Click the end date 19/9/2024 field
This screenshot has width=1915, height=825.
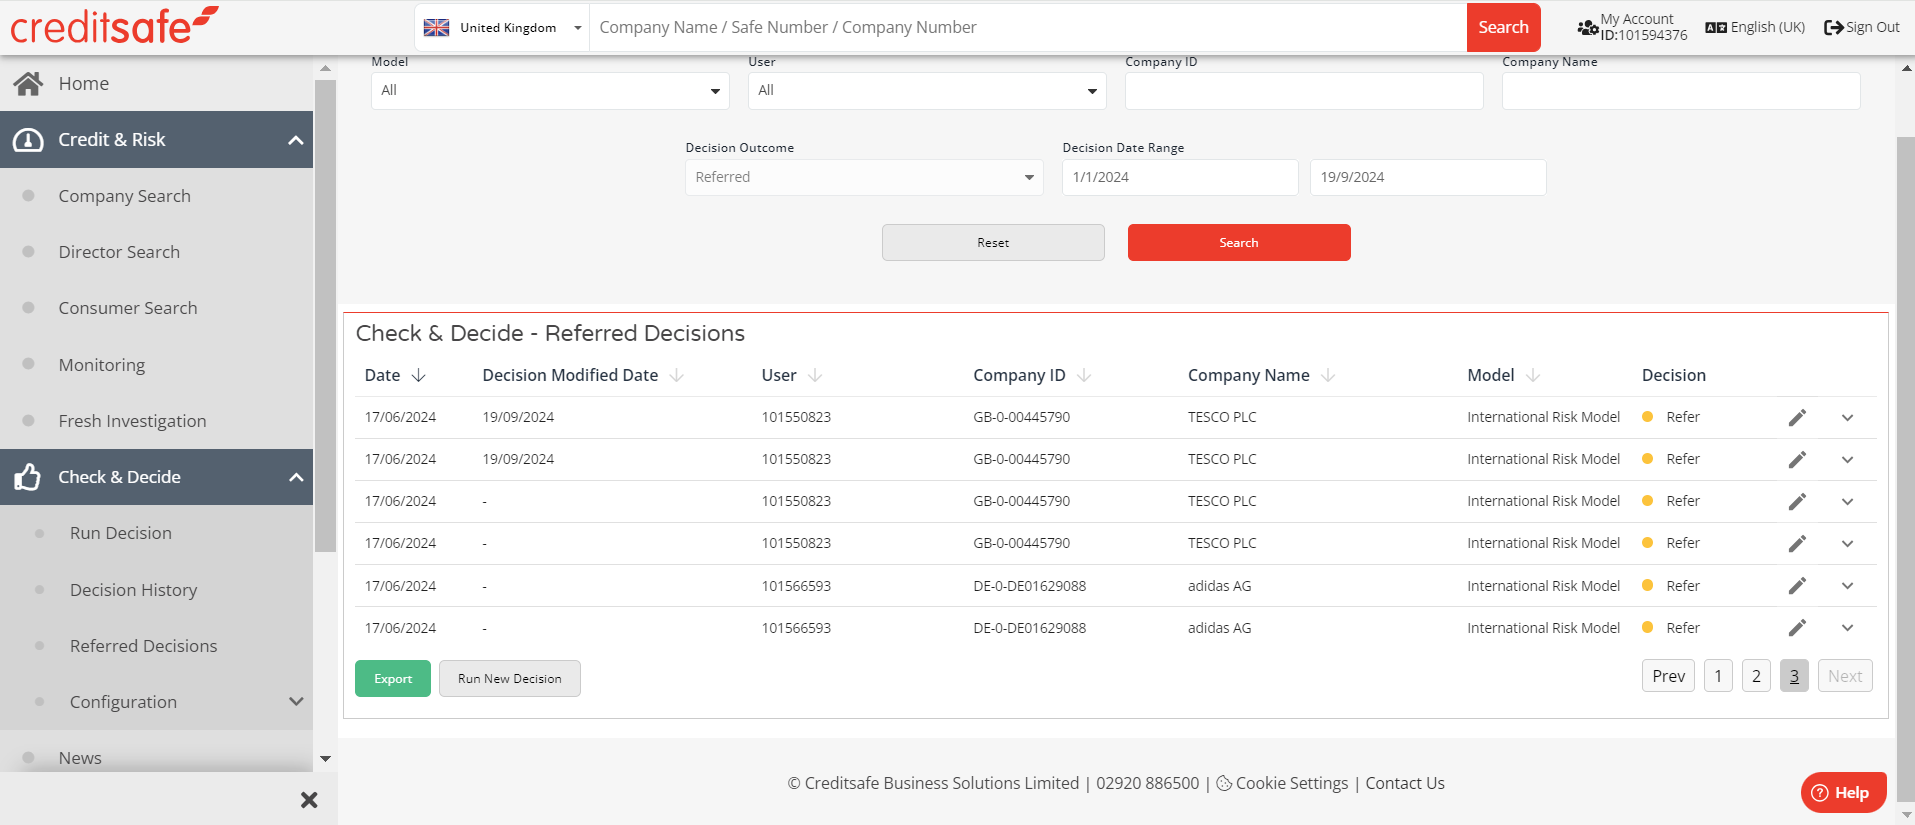click(x=1428, y=177)
